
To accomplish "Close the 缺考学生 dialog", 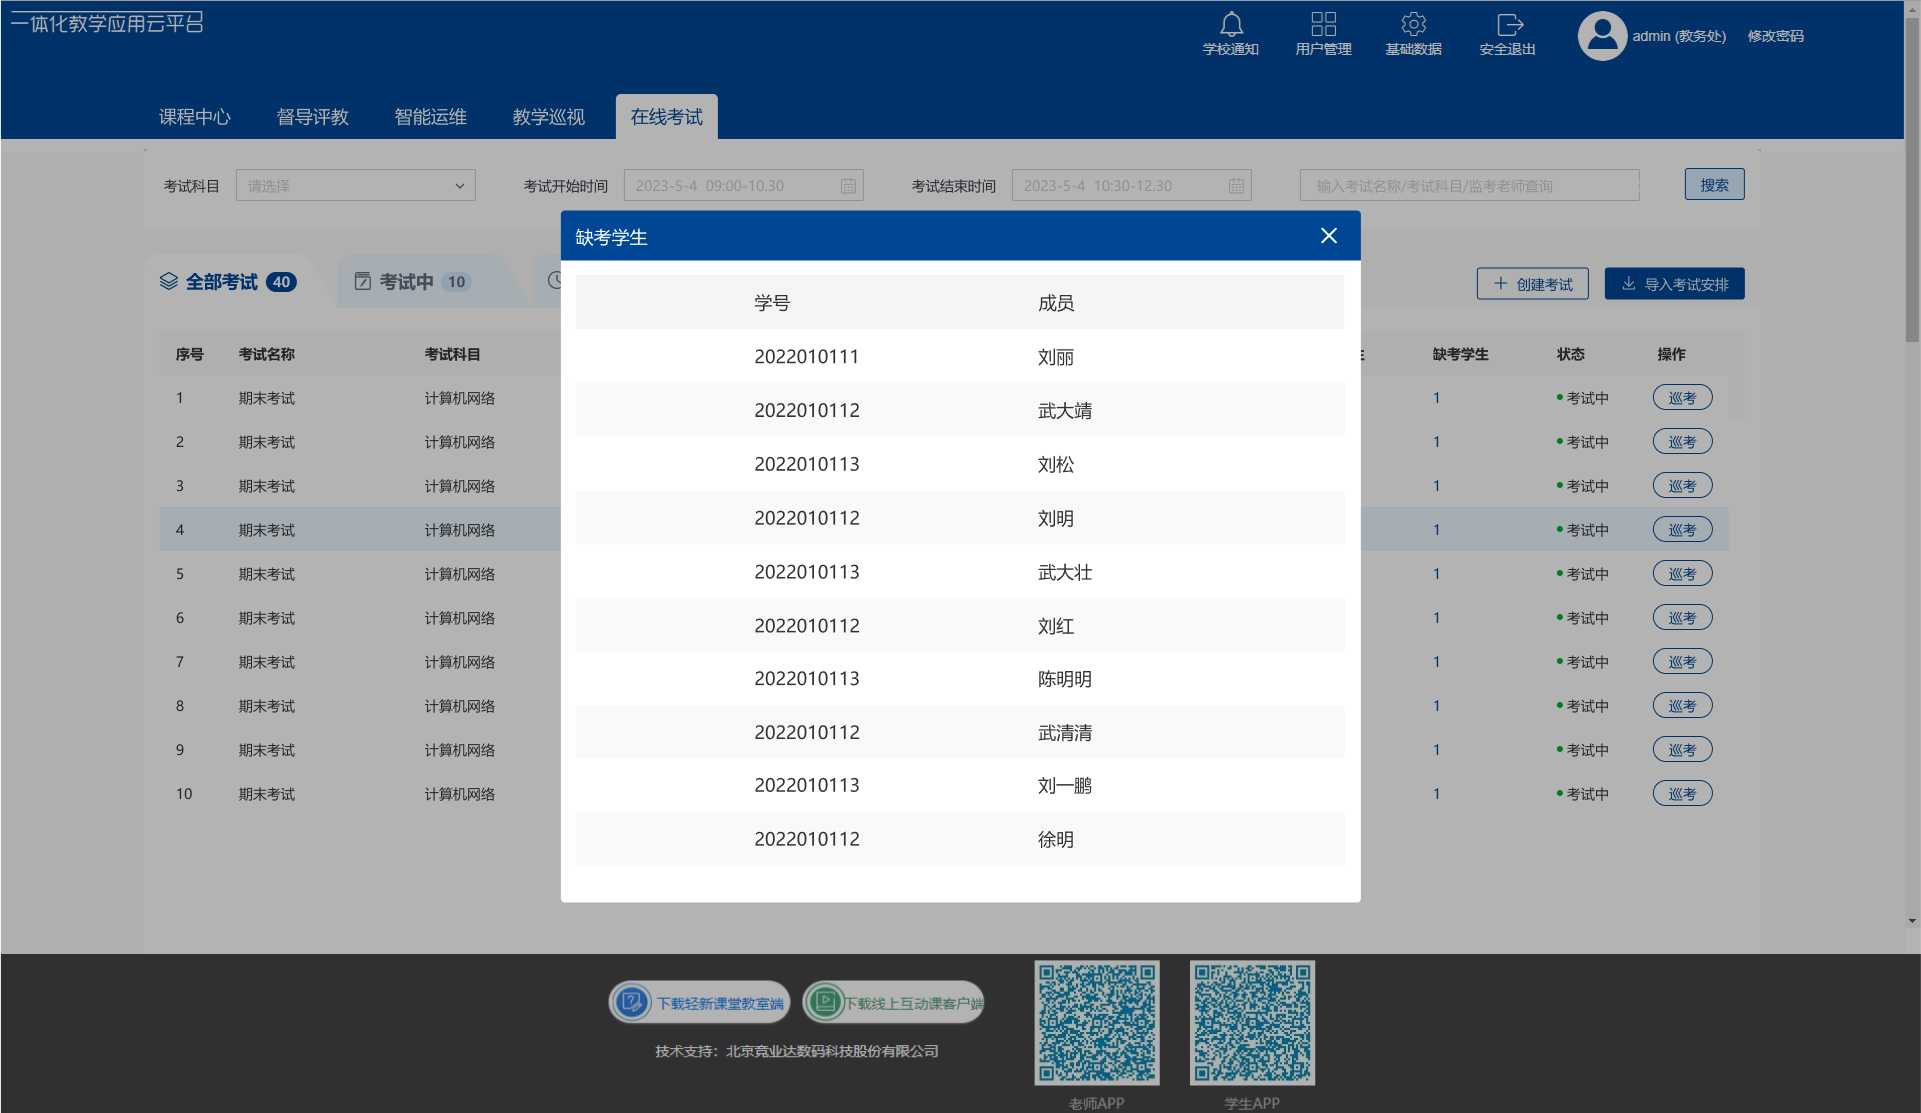I will point(1328,236).
